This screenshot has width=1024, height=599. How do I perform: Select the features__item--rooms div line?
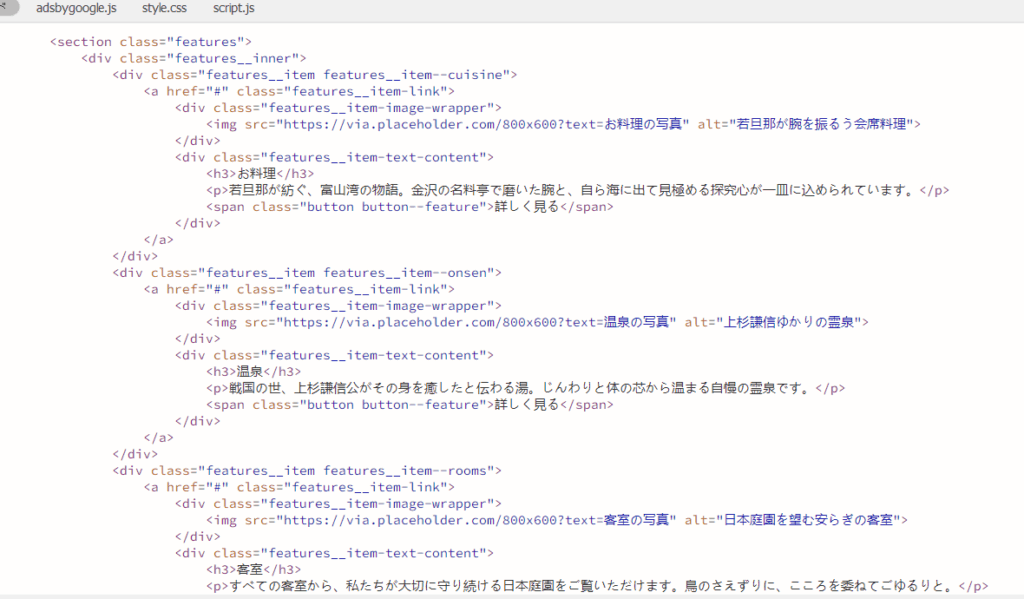(x=307, y=470)
